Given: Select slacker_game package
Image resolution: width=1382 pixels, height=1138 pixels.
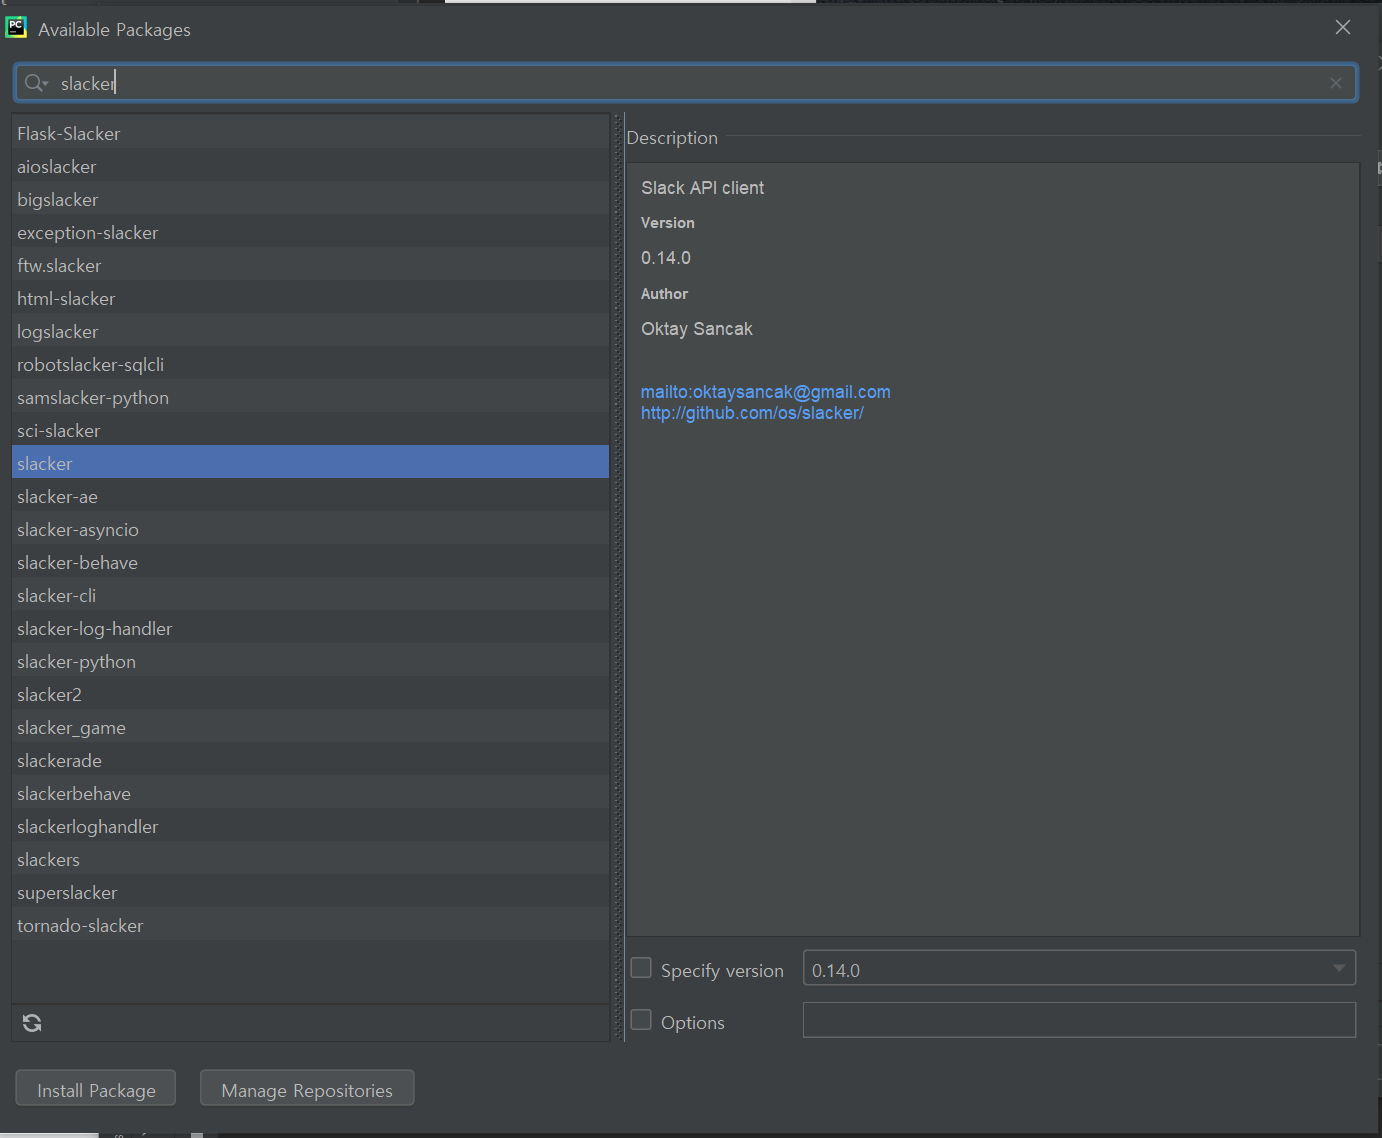Looking at the screenshot, I should pyautogui.click(x=310, y=727).
